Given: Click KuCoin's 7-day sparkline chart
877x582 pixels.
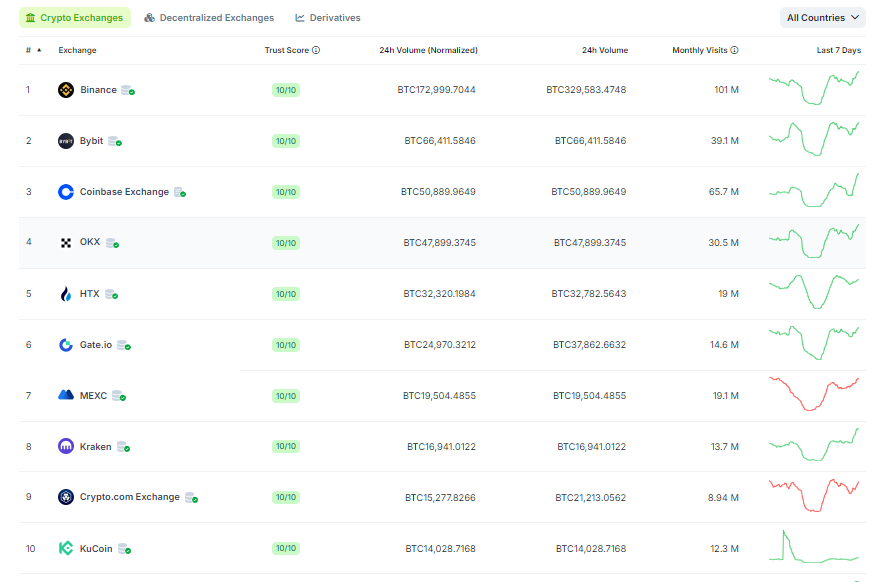Looking at the screenshot, I should click(x=814, y=546).
